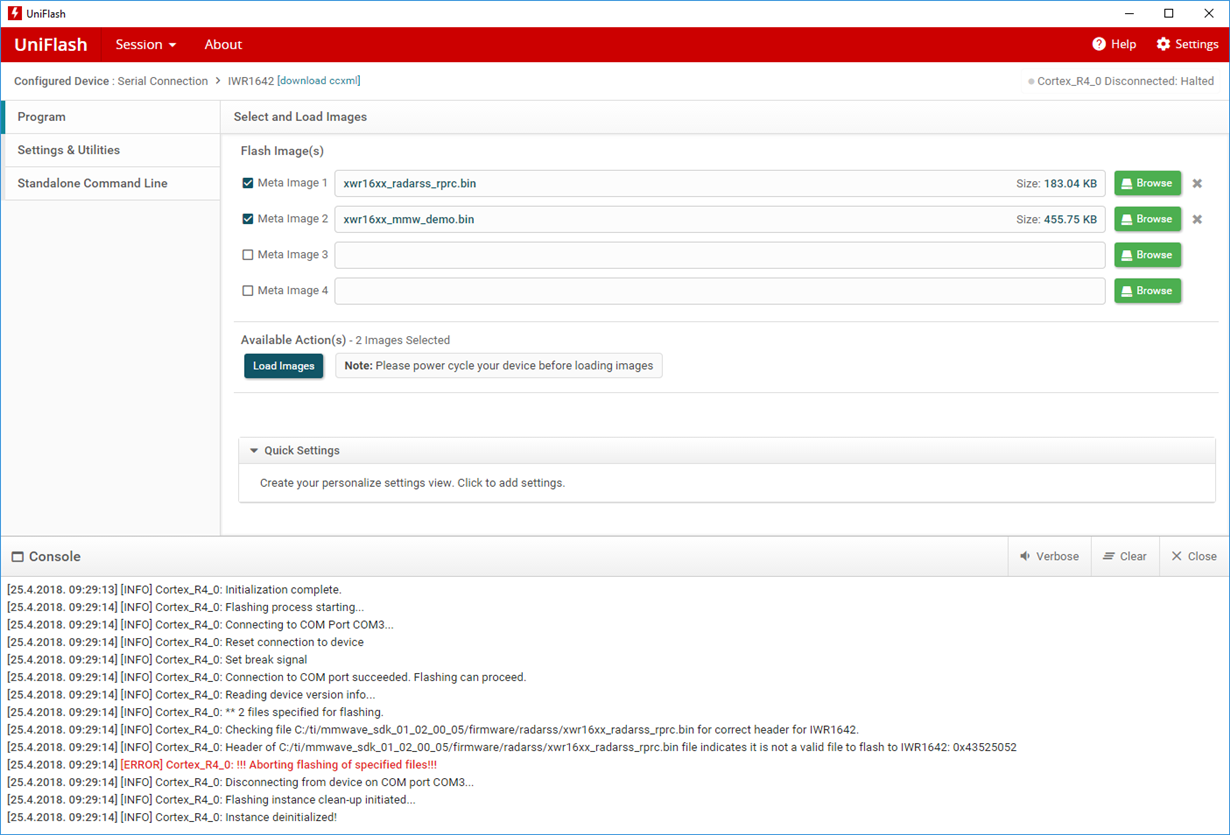Screen dimensions: 1230x835
Task: Open the Standalone Command Line tab
Action: (x=111, y=183)
